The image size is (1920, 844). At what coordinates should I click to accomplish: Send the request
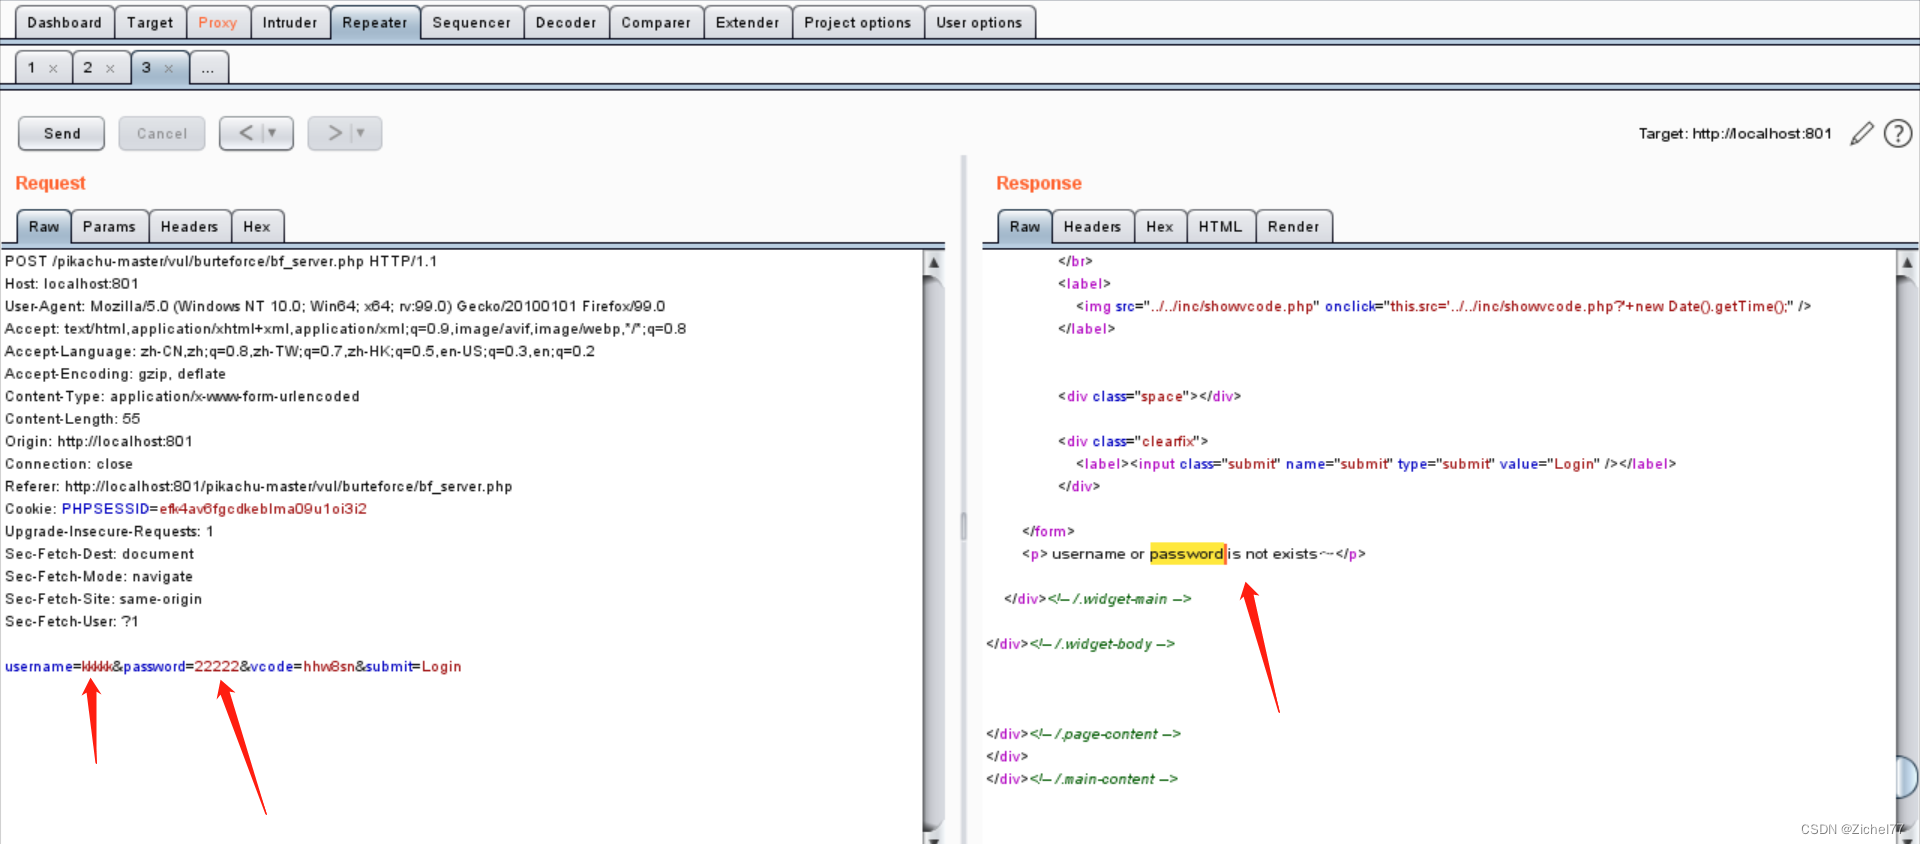62,133
